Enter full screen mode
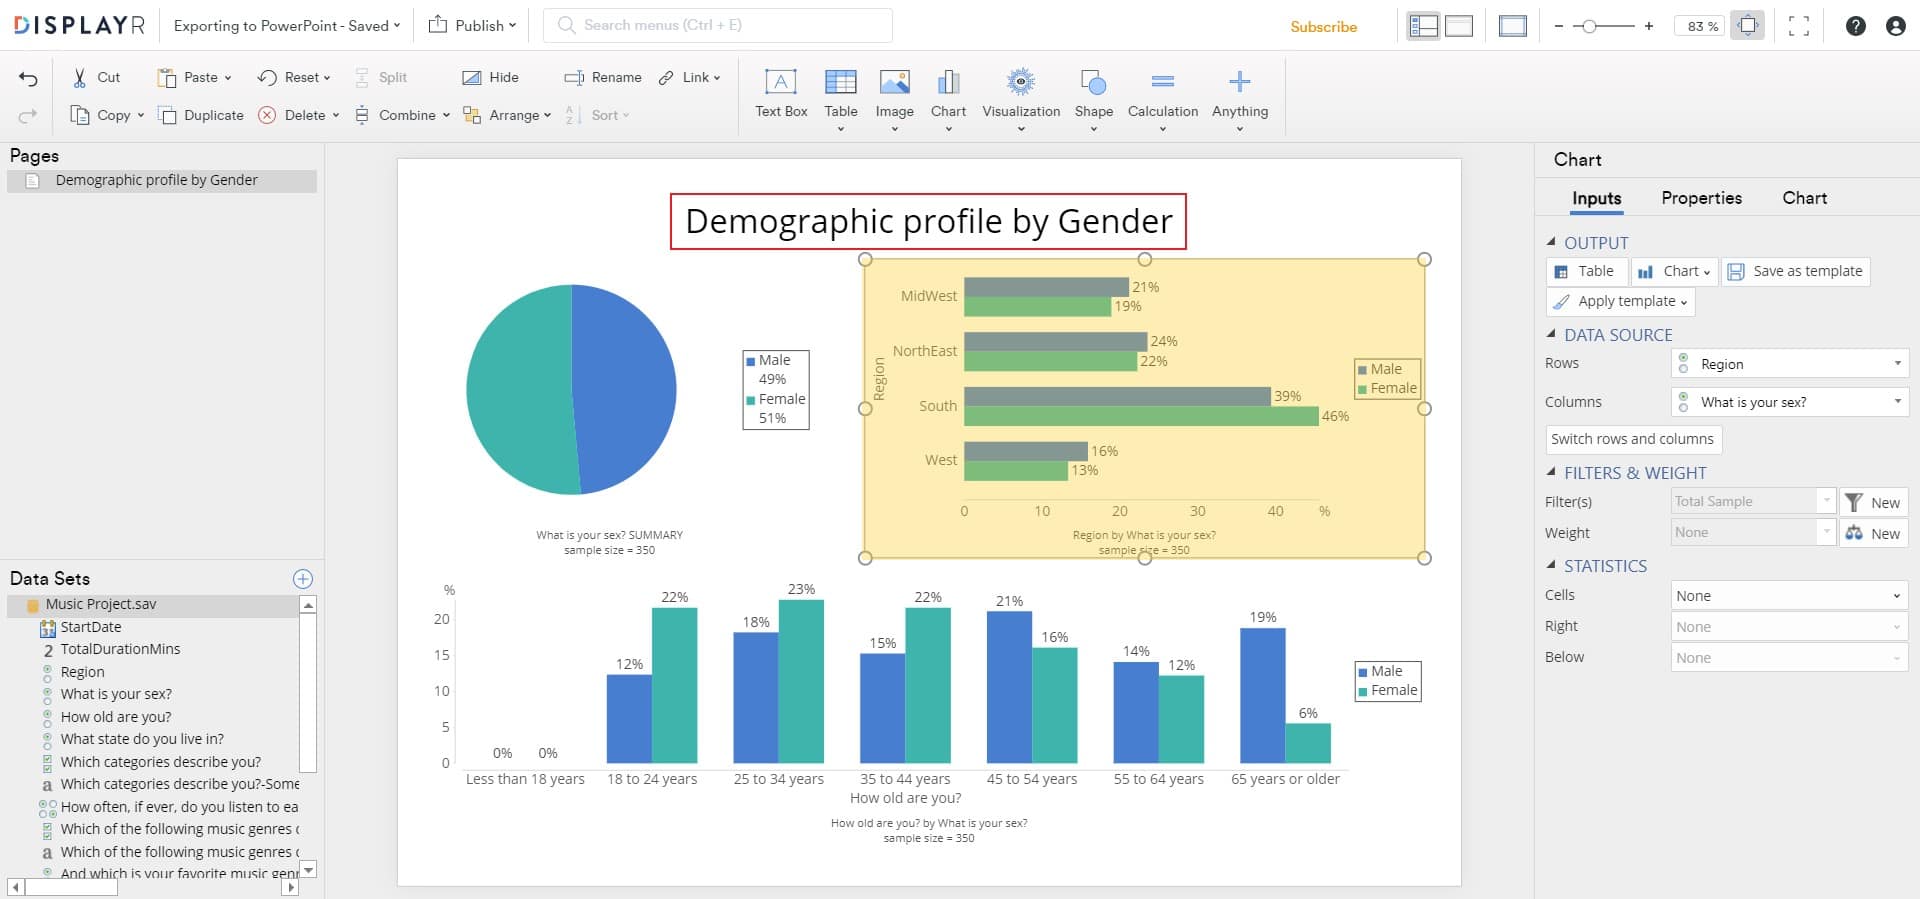 click(1798, 26)
